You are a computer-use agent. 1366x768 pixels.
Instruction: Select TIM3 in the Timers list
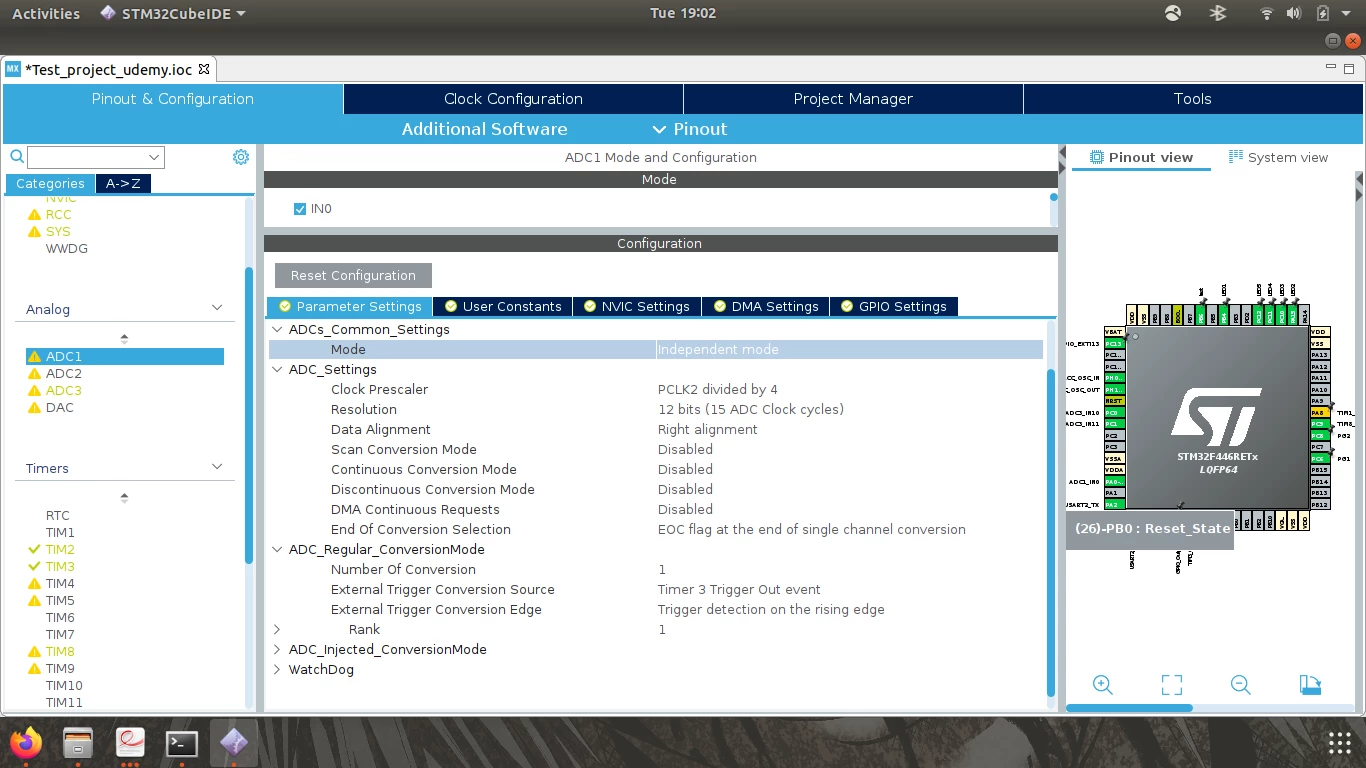tap(60, 566)
